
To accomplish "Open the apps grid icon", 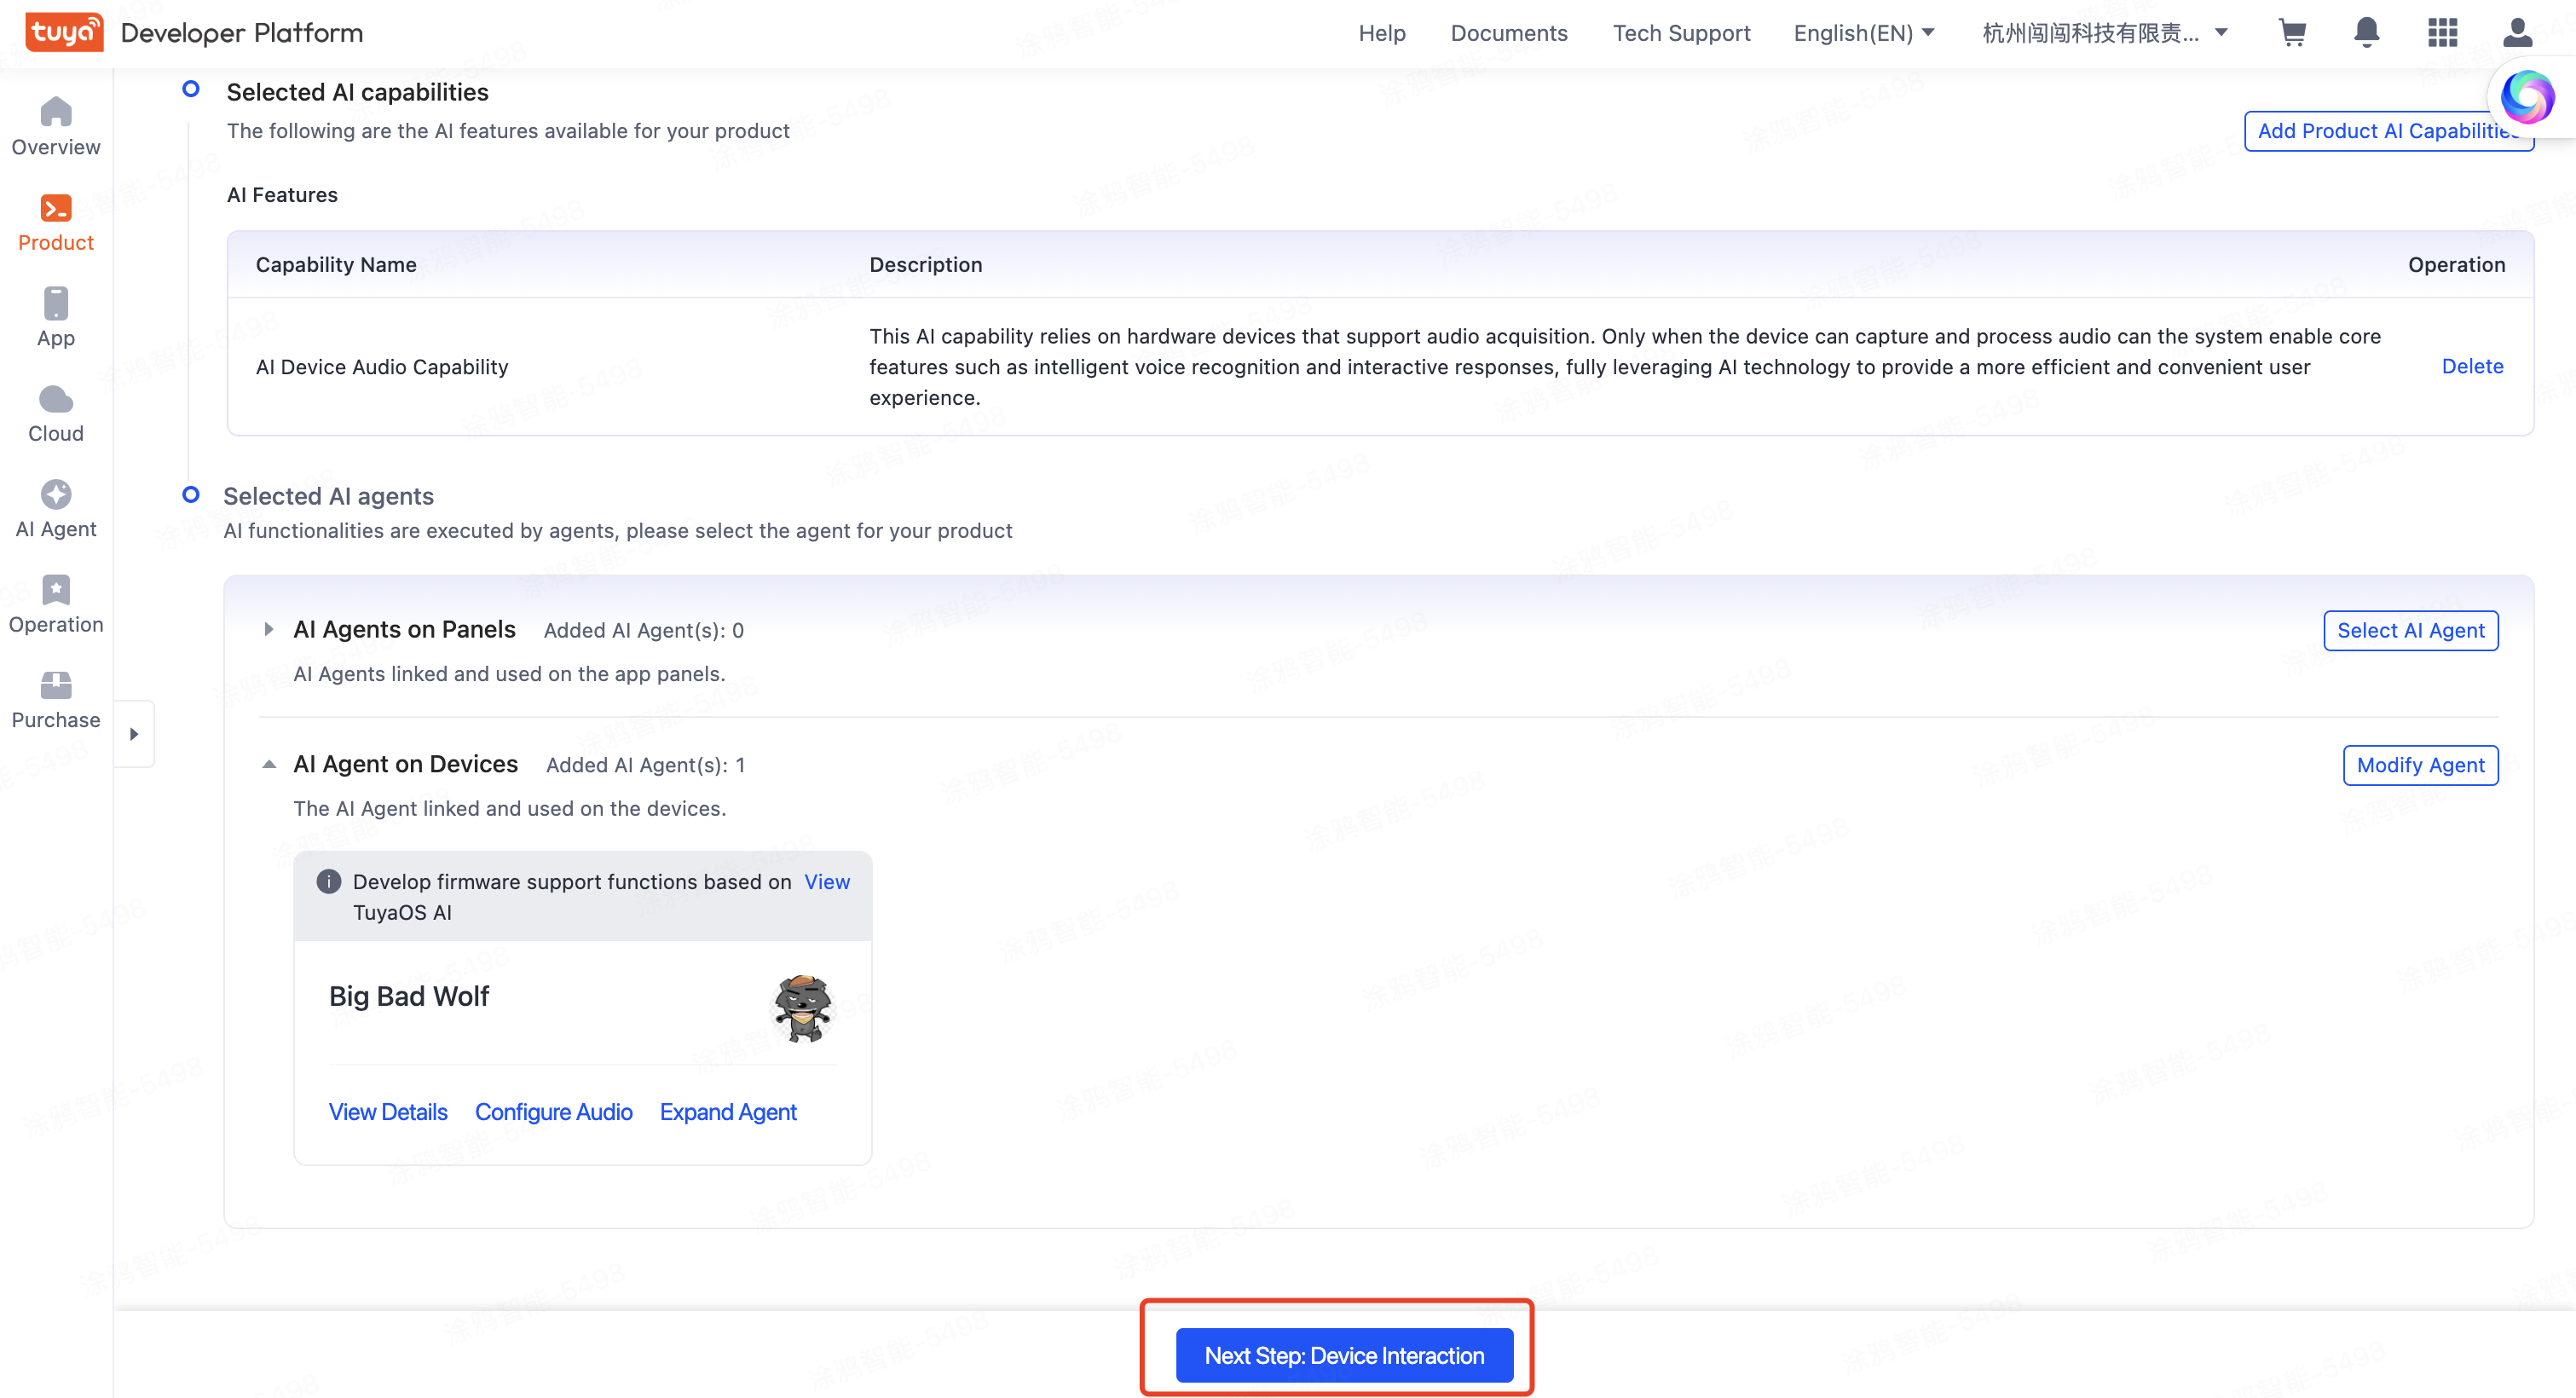I will (x=2442, y=33).
